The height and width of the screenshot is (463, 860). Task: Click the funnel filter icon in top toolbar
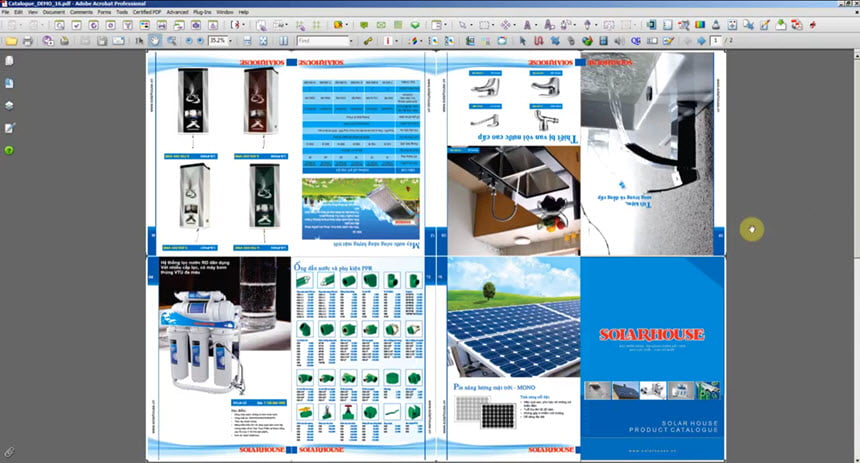click(127, 25)
